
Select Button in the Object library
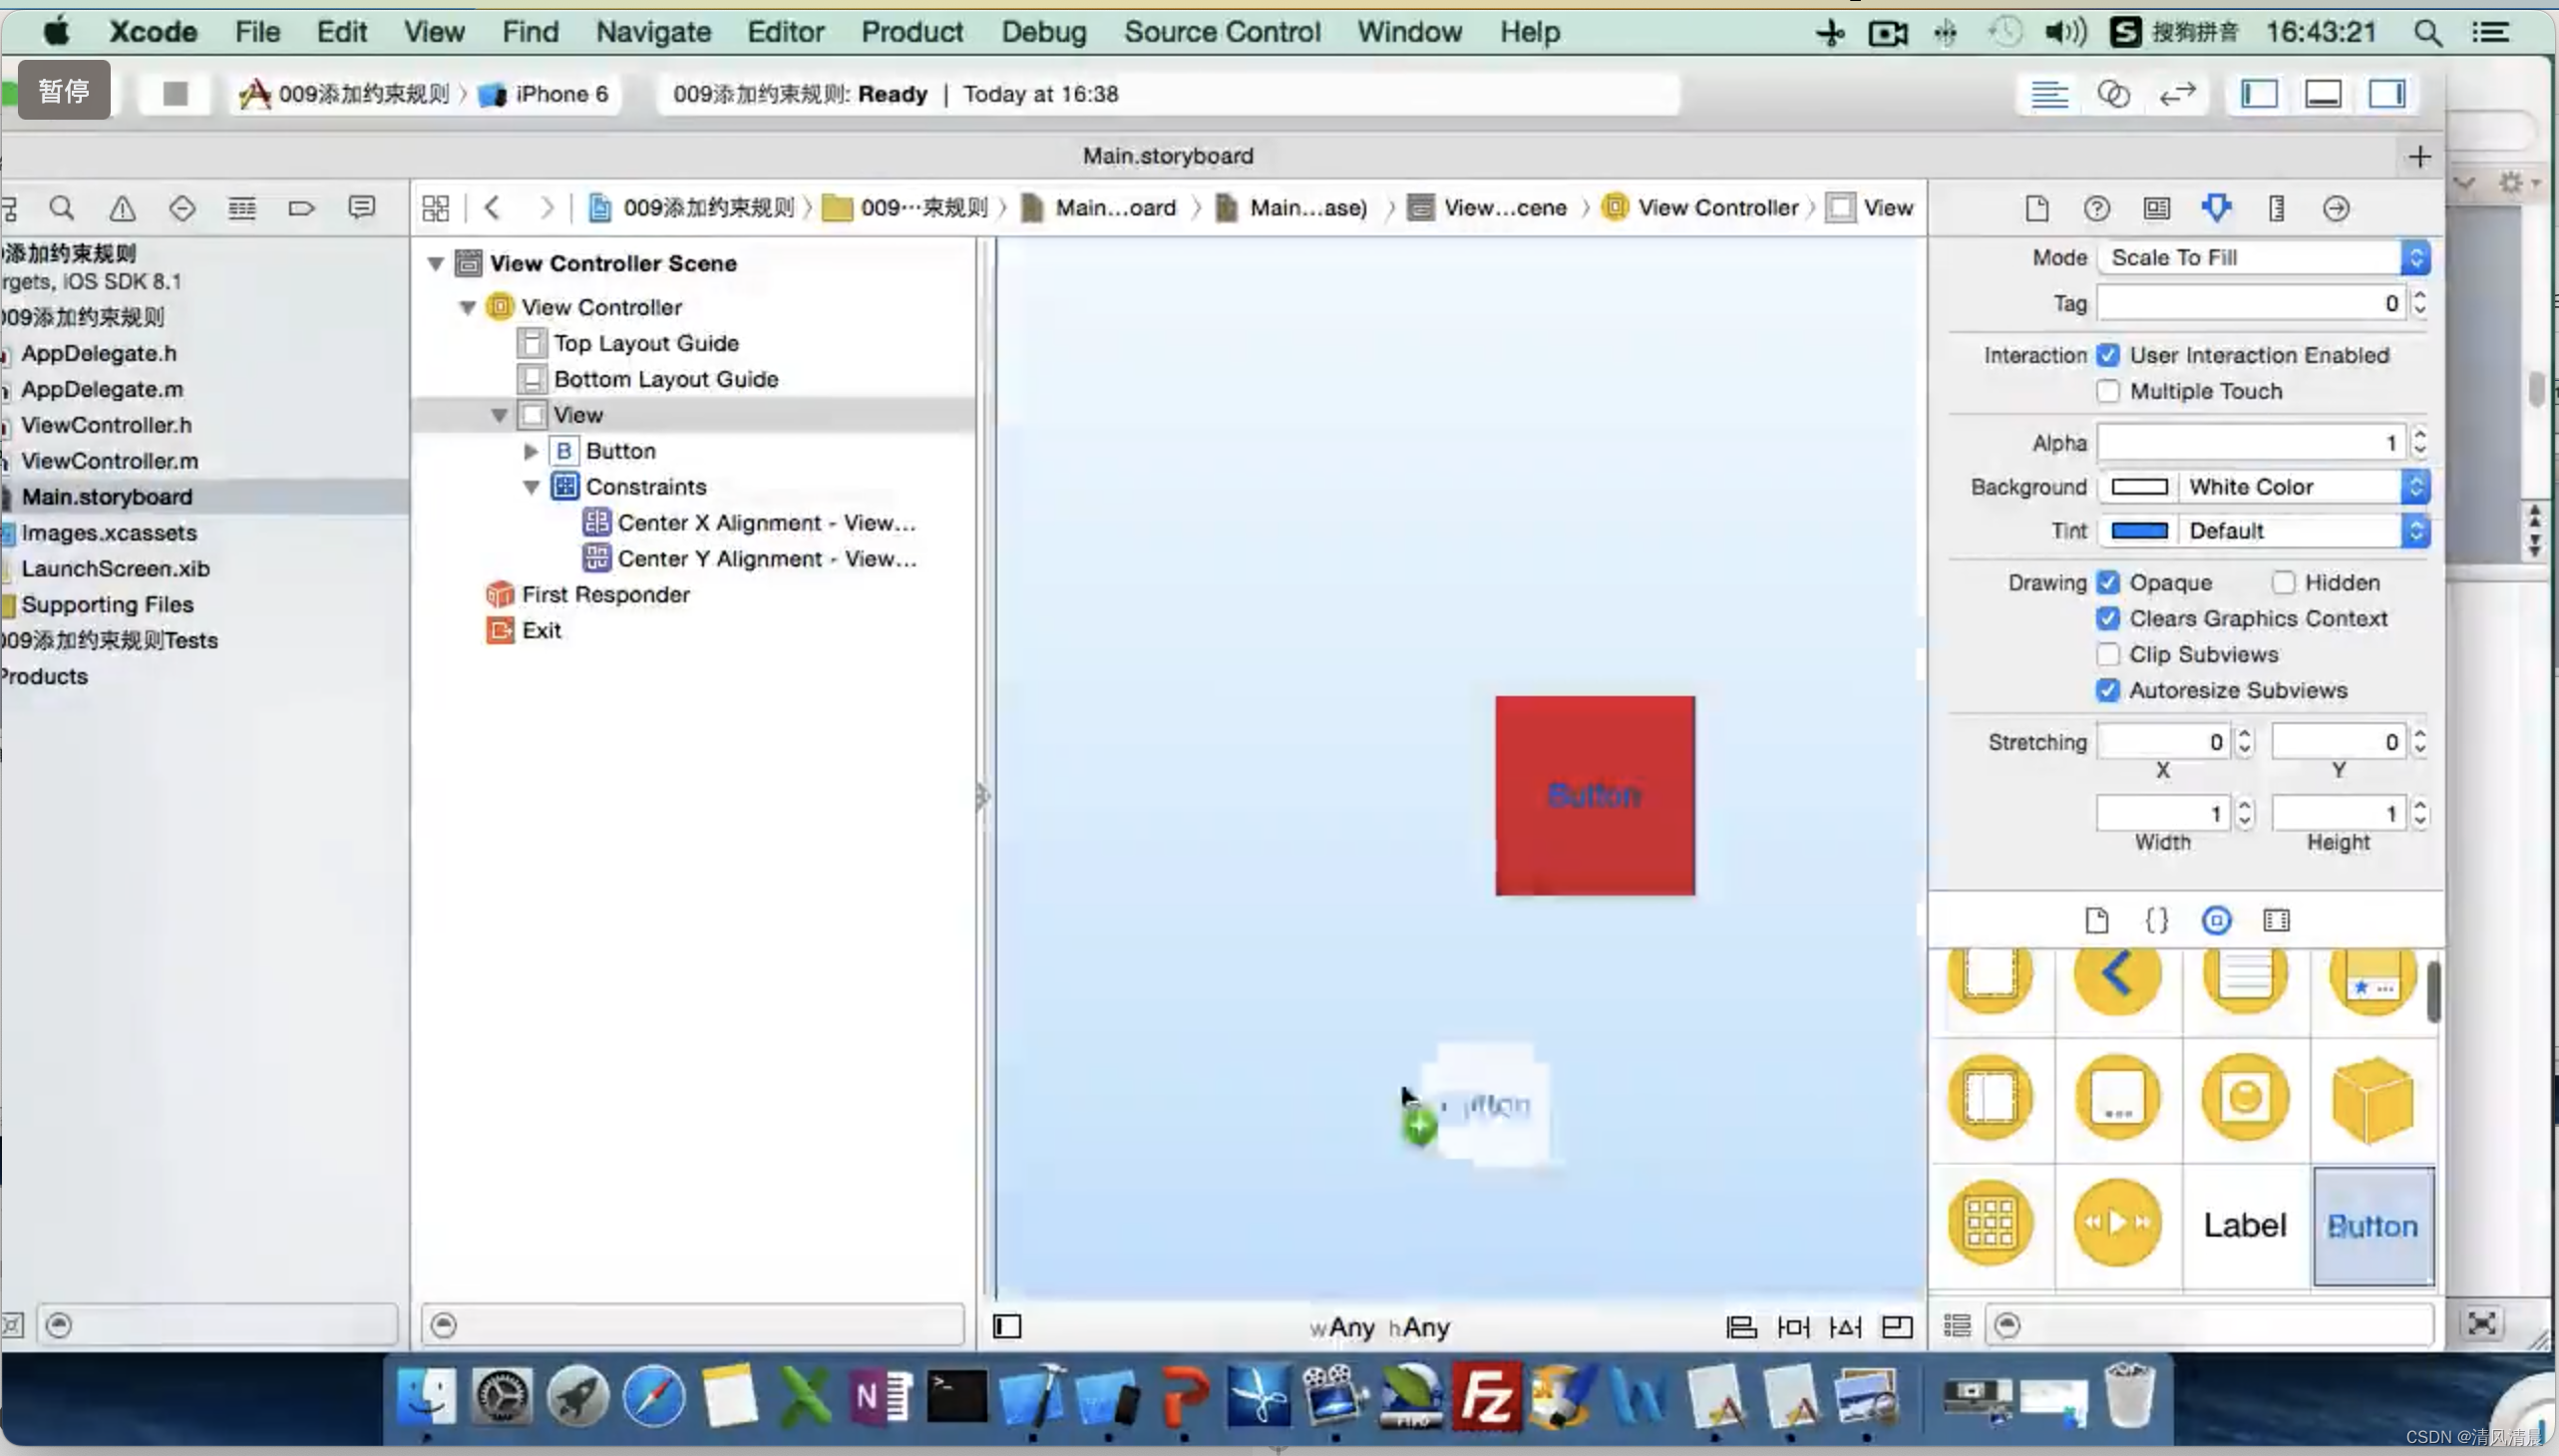pos(2373,1226)
